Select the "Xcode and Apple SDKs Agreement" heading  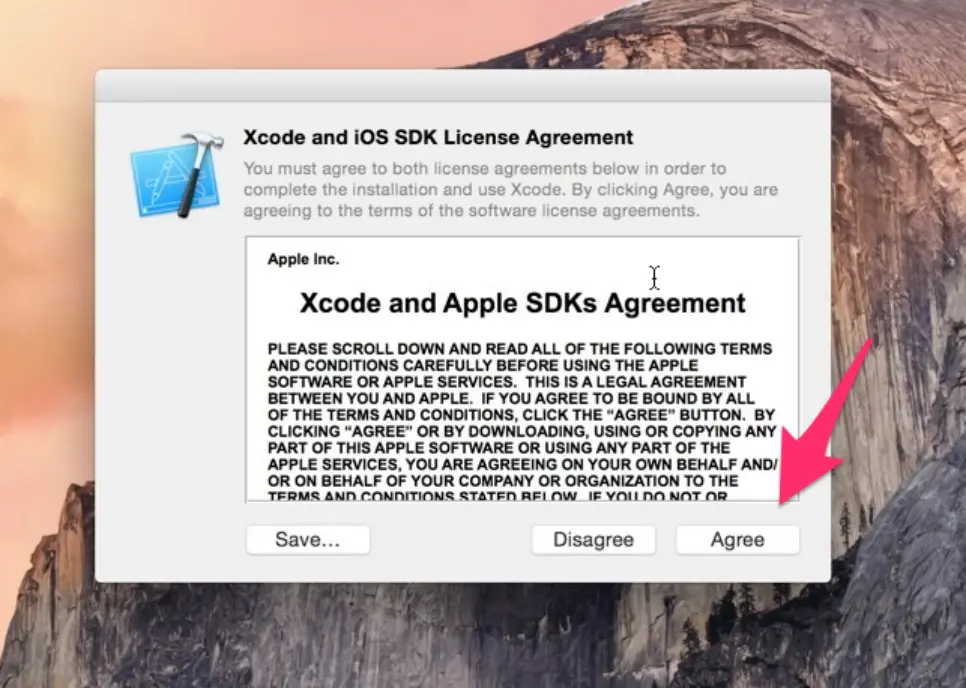[522, 303]
